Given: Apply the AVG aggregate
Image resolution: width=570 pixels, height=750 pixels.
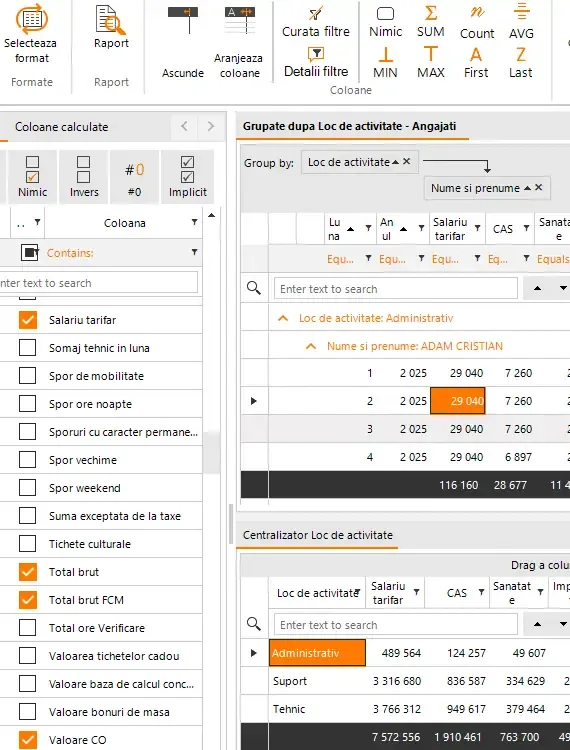Looking at the screenshot, I should click(x=521, y=22).
